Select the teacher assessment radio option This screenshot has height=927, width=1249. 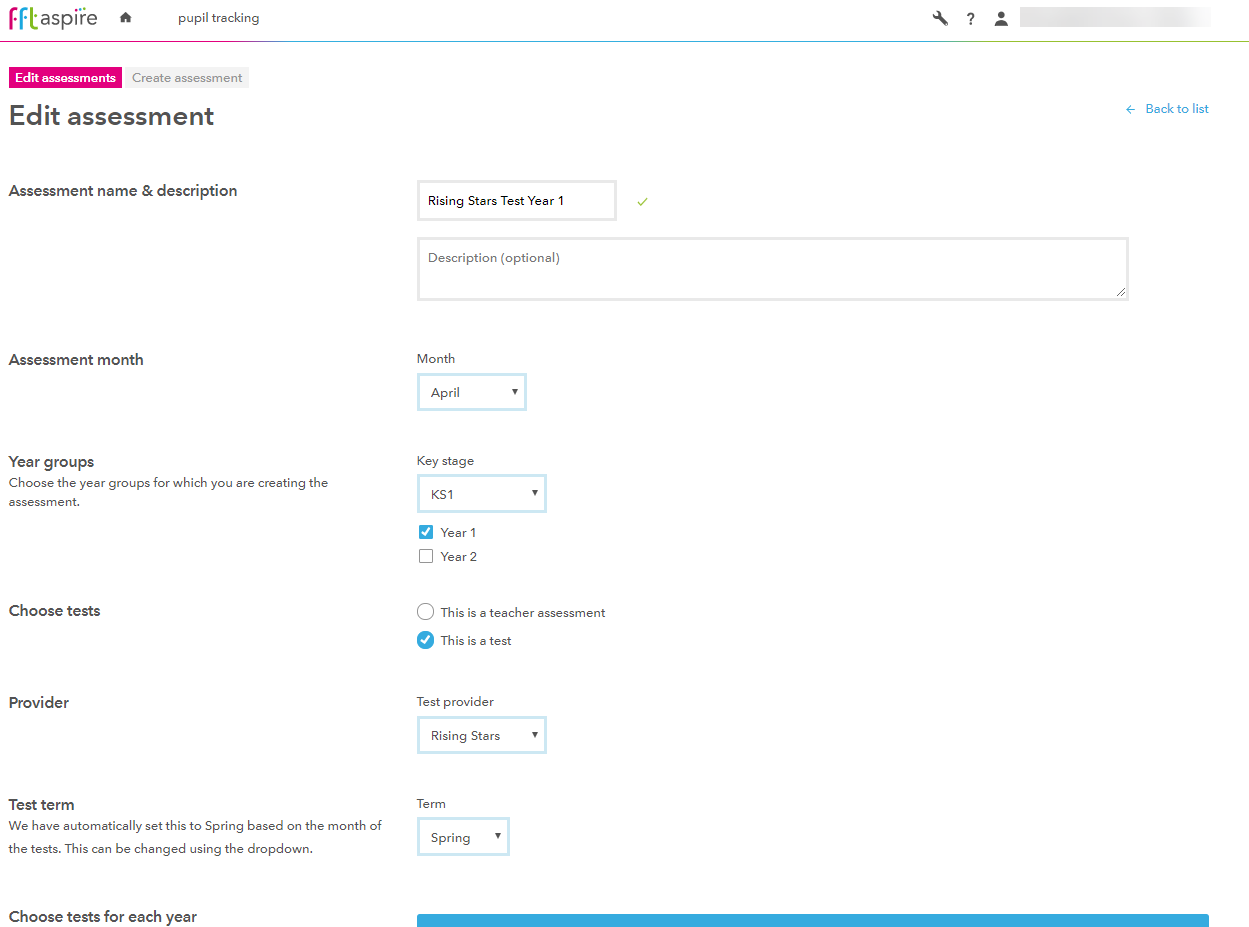(x=425, y=611)
